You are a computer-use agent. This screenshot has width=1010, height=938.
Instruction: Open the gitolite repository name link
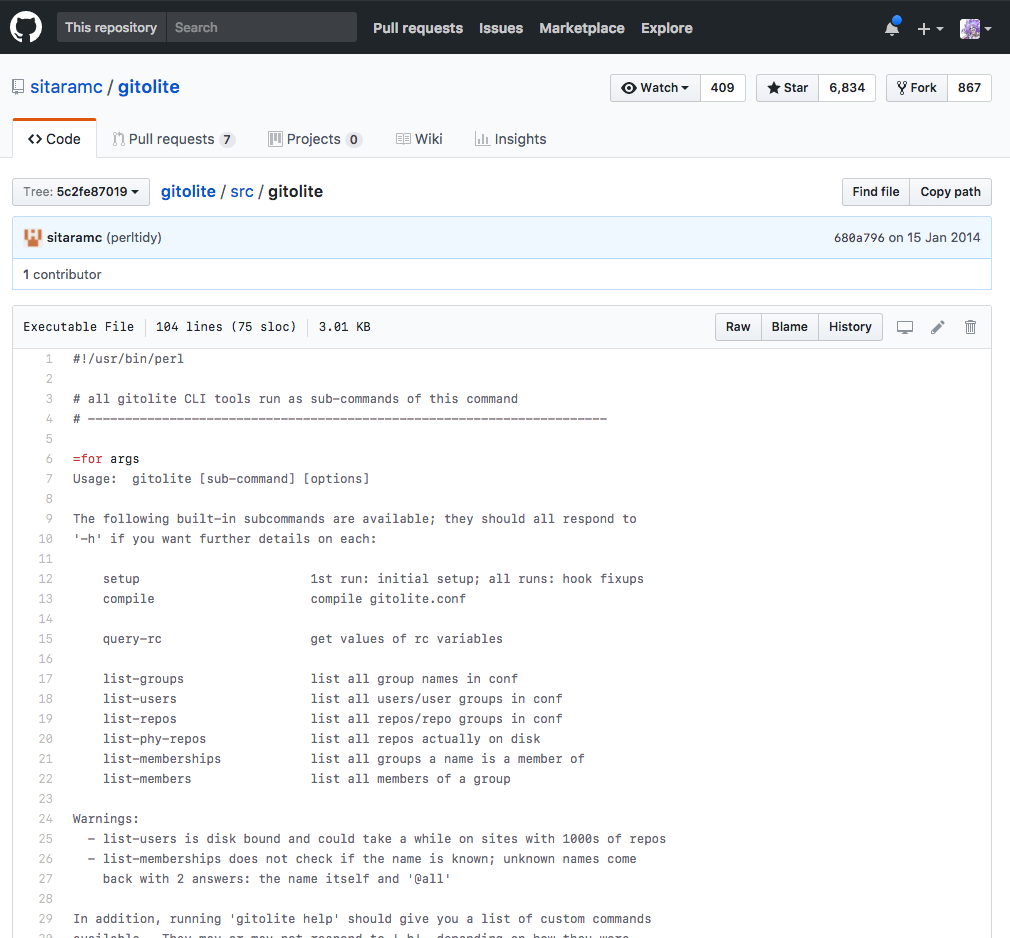click(149, 87)
